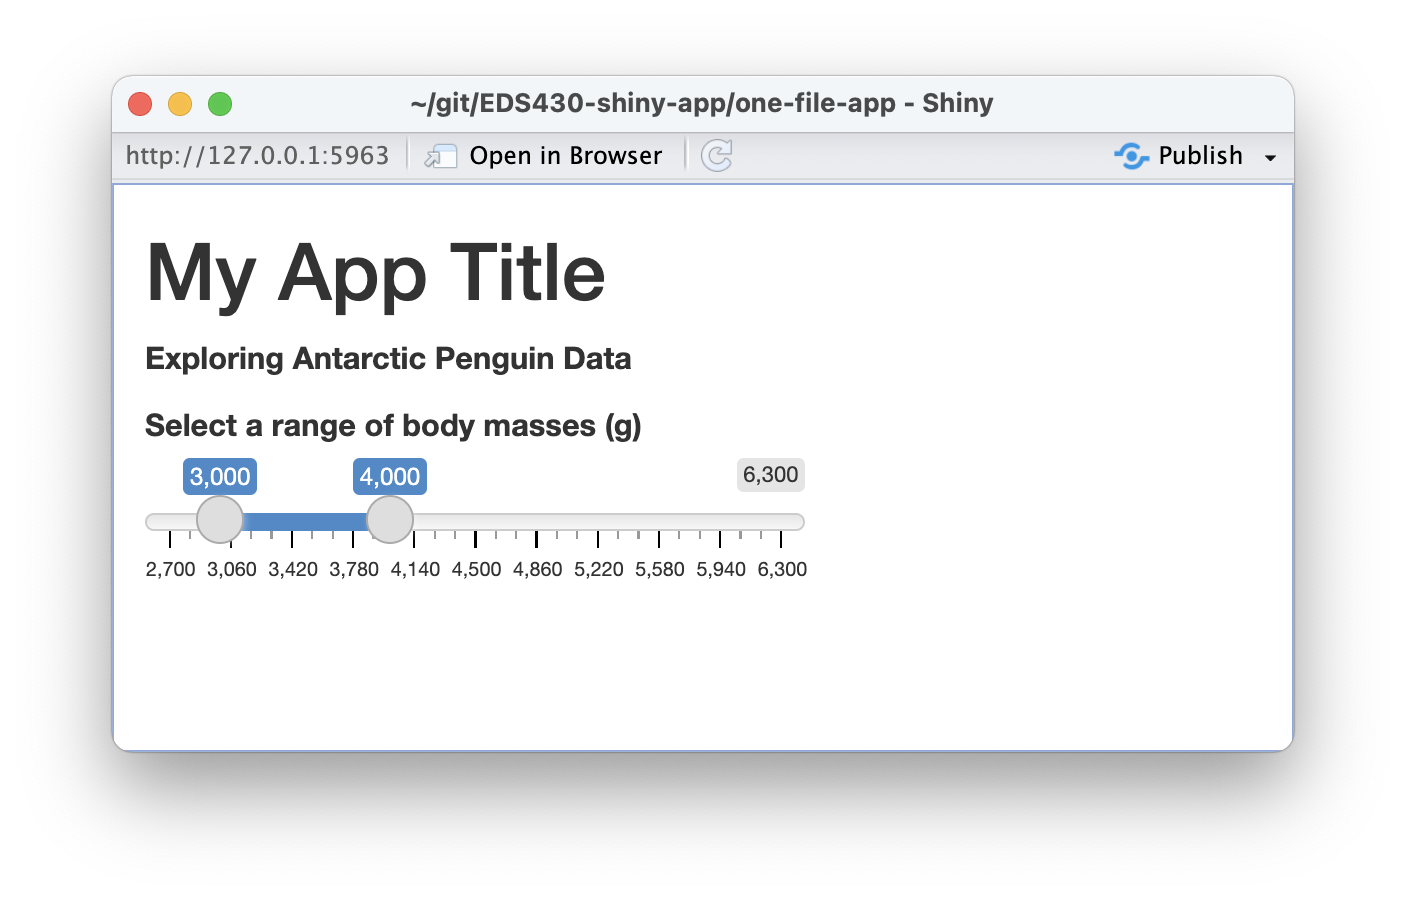Image resolution: width=1406 pixels, height=900 pixels.
Task: Click the window title showing the app path
Action: coord(700,103)
